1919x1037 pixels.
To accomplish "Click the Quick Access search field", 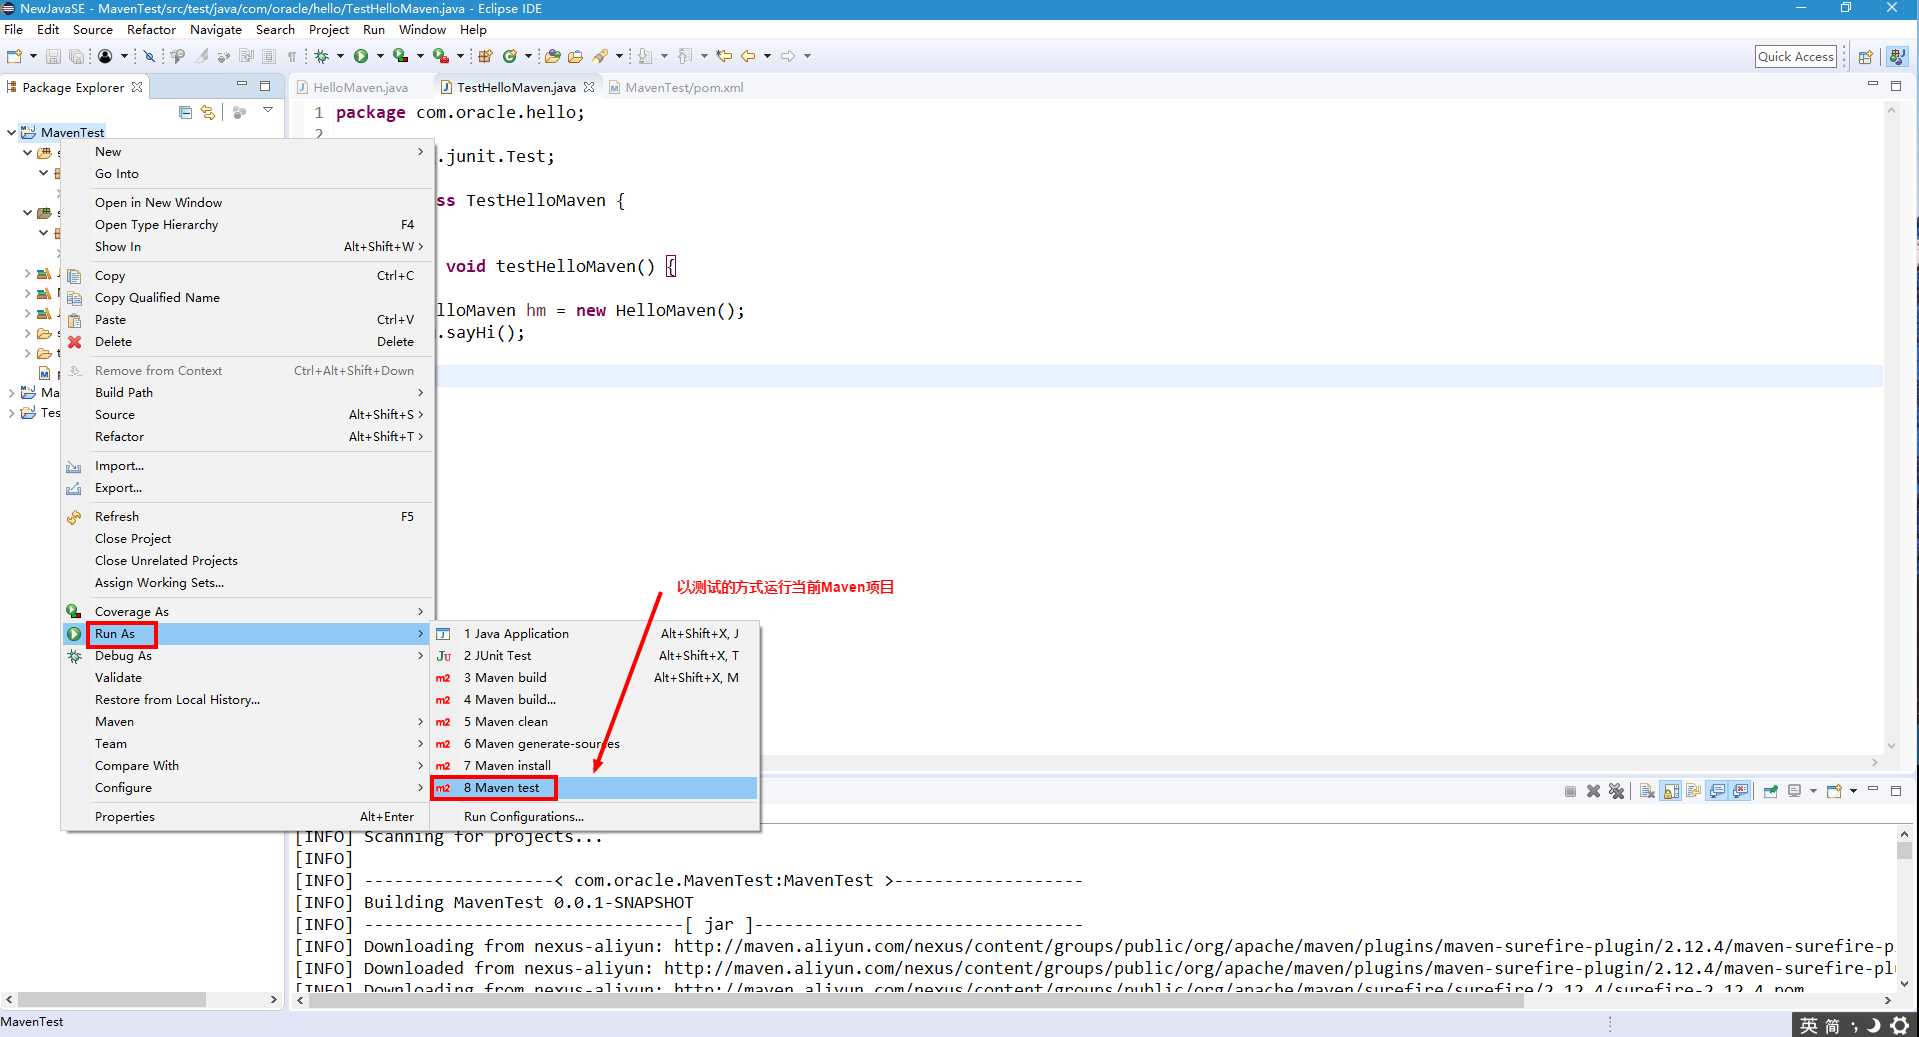I will (x=1796, y=57).
